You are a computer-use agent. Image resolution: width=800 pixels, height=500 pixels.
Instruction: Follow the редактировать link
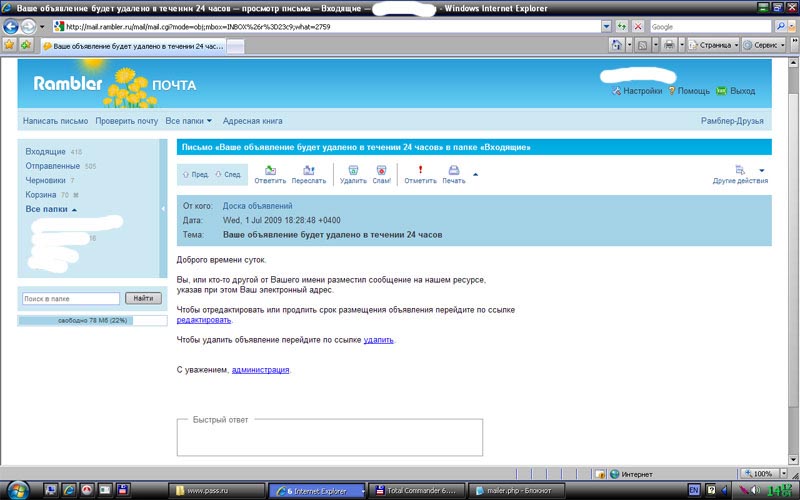click(x=204, y=320)
